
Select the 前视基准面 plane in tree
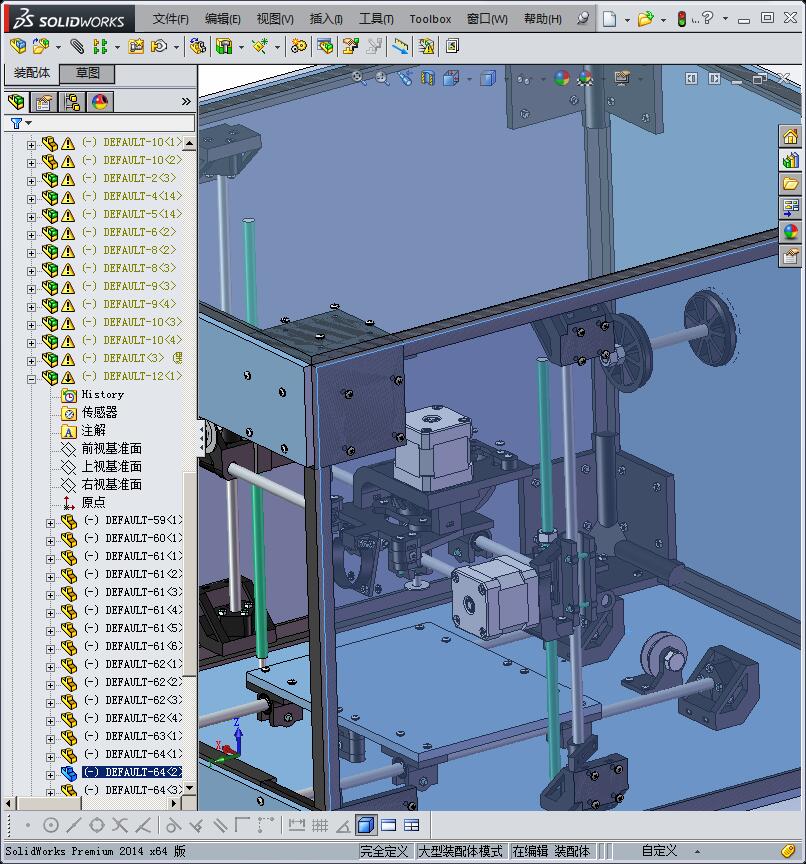[x=112, y=449]
